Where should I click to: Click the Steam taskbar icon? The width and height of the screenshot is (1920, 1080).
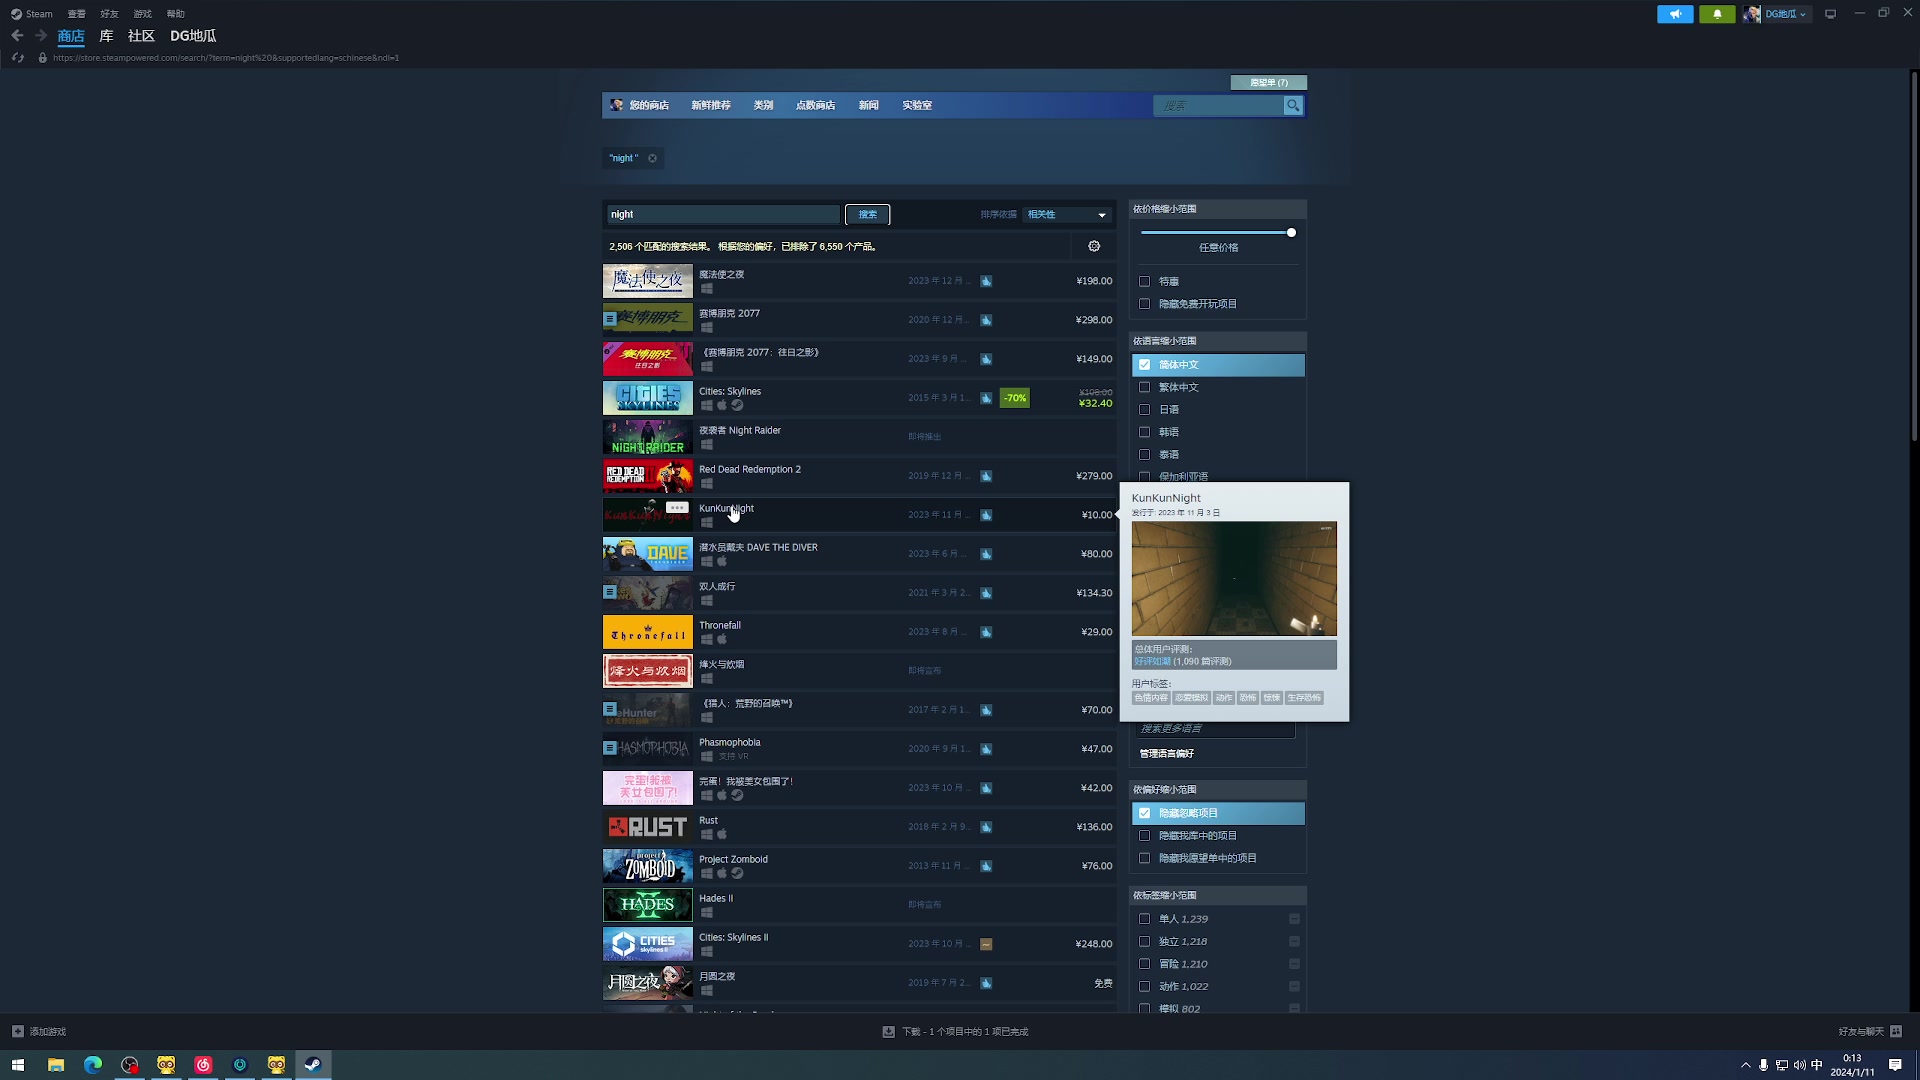point(313,1065)
